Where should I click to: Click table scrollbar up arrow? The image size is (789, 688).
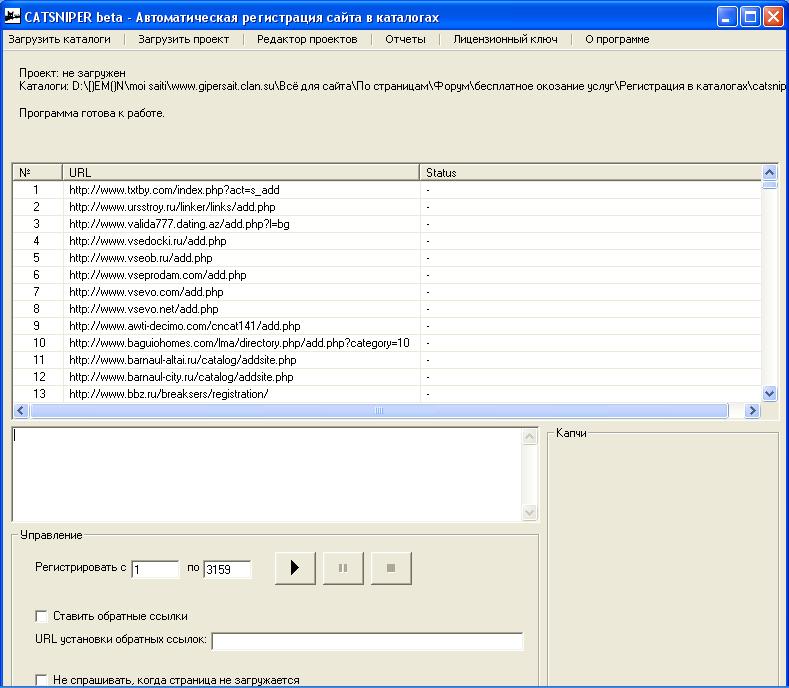point(769,173)
